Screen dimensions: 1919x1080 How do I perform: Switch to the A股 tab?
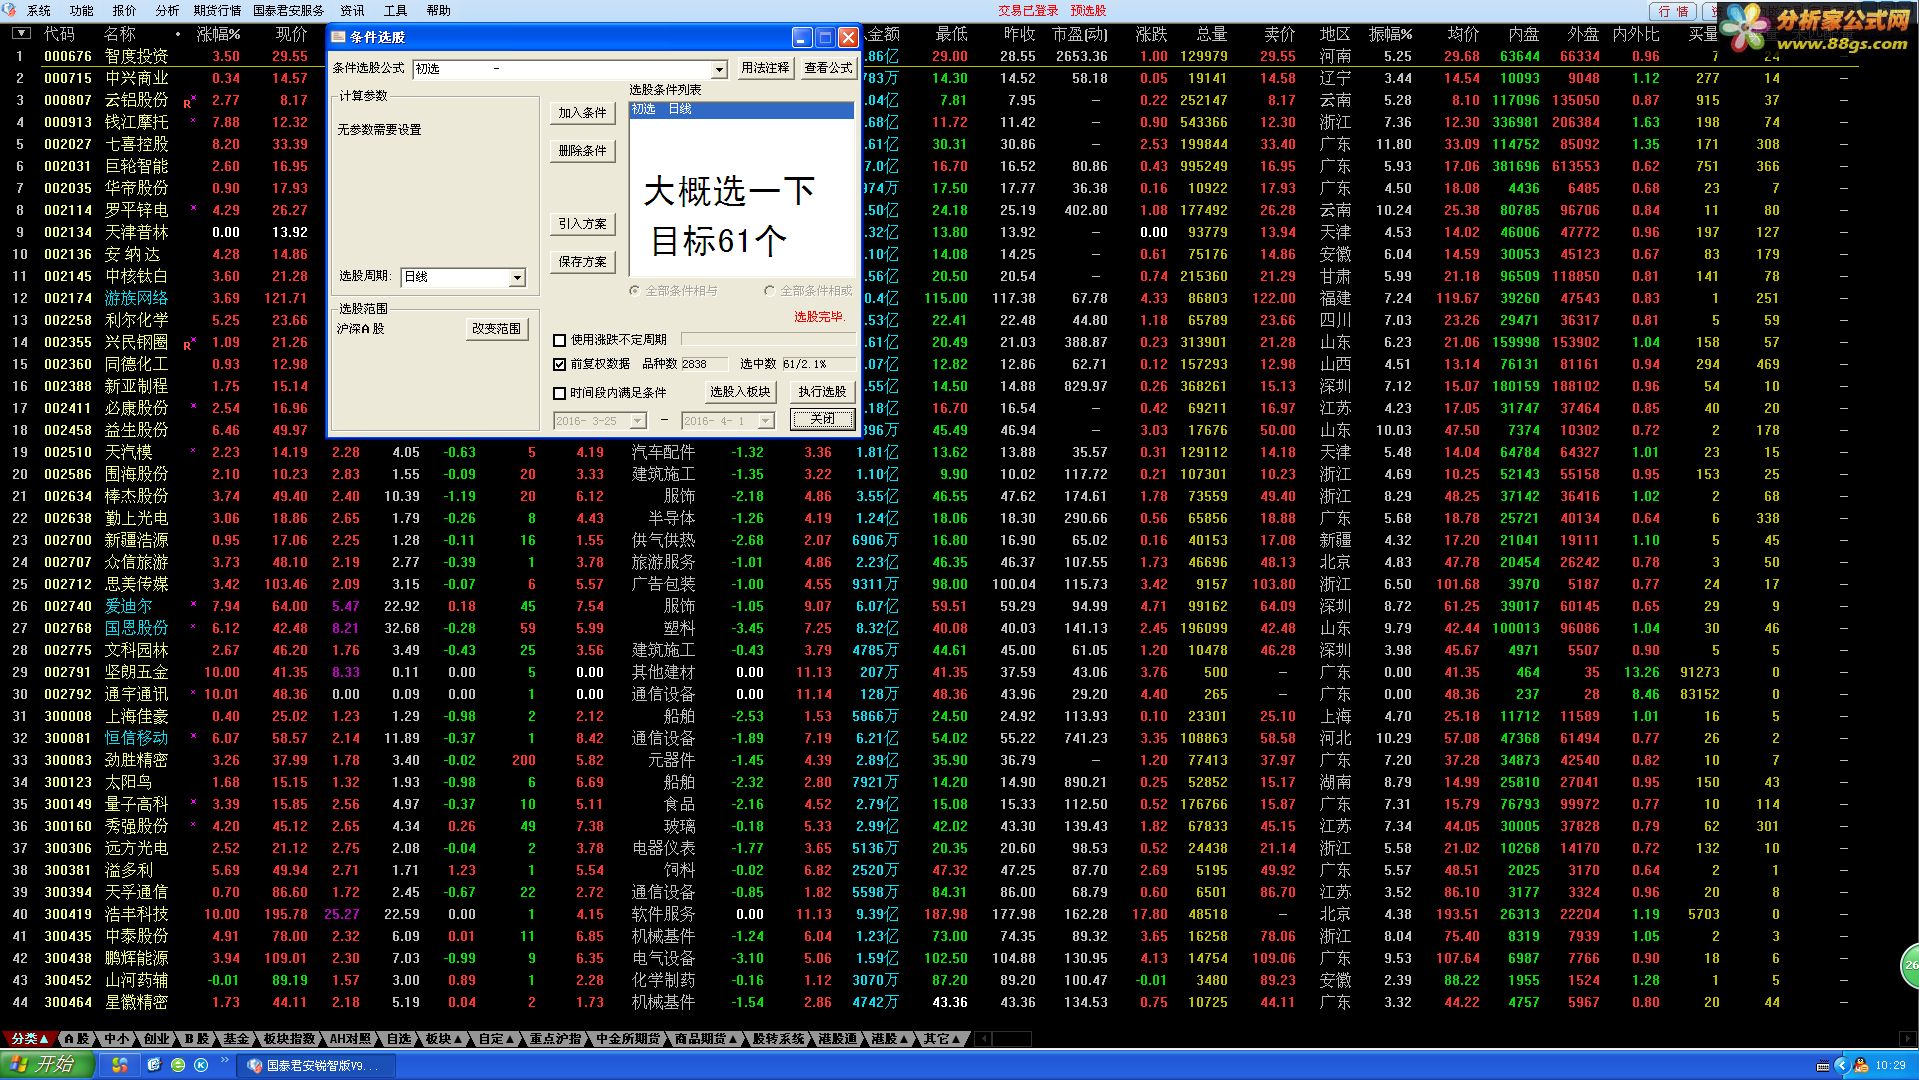[x=77, y=1039]
